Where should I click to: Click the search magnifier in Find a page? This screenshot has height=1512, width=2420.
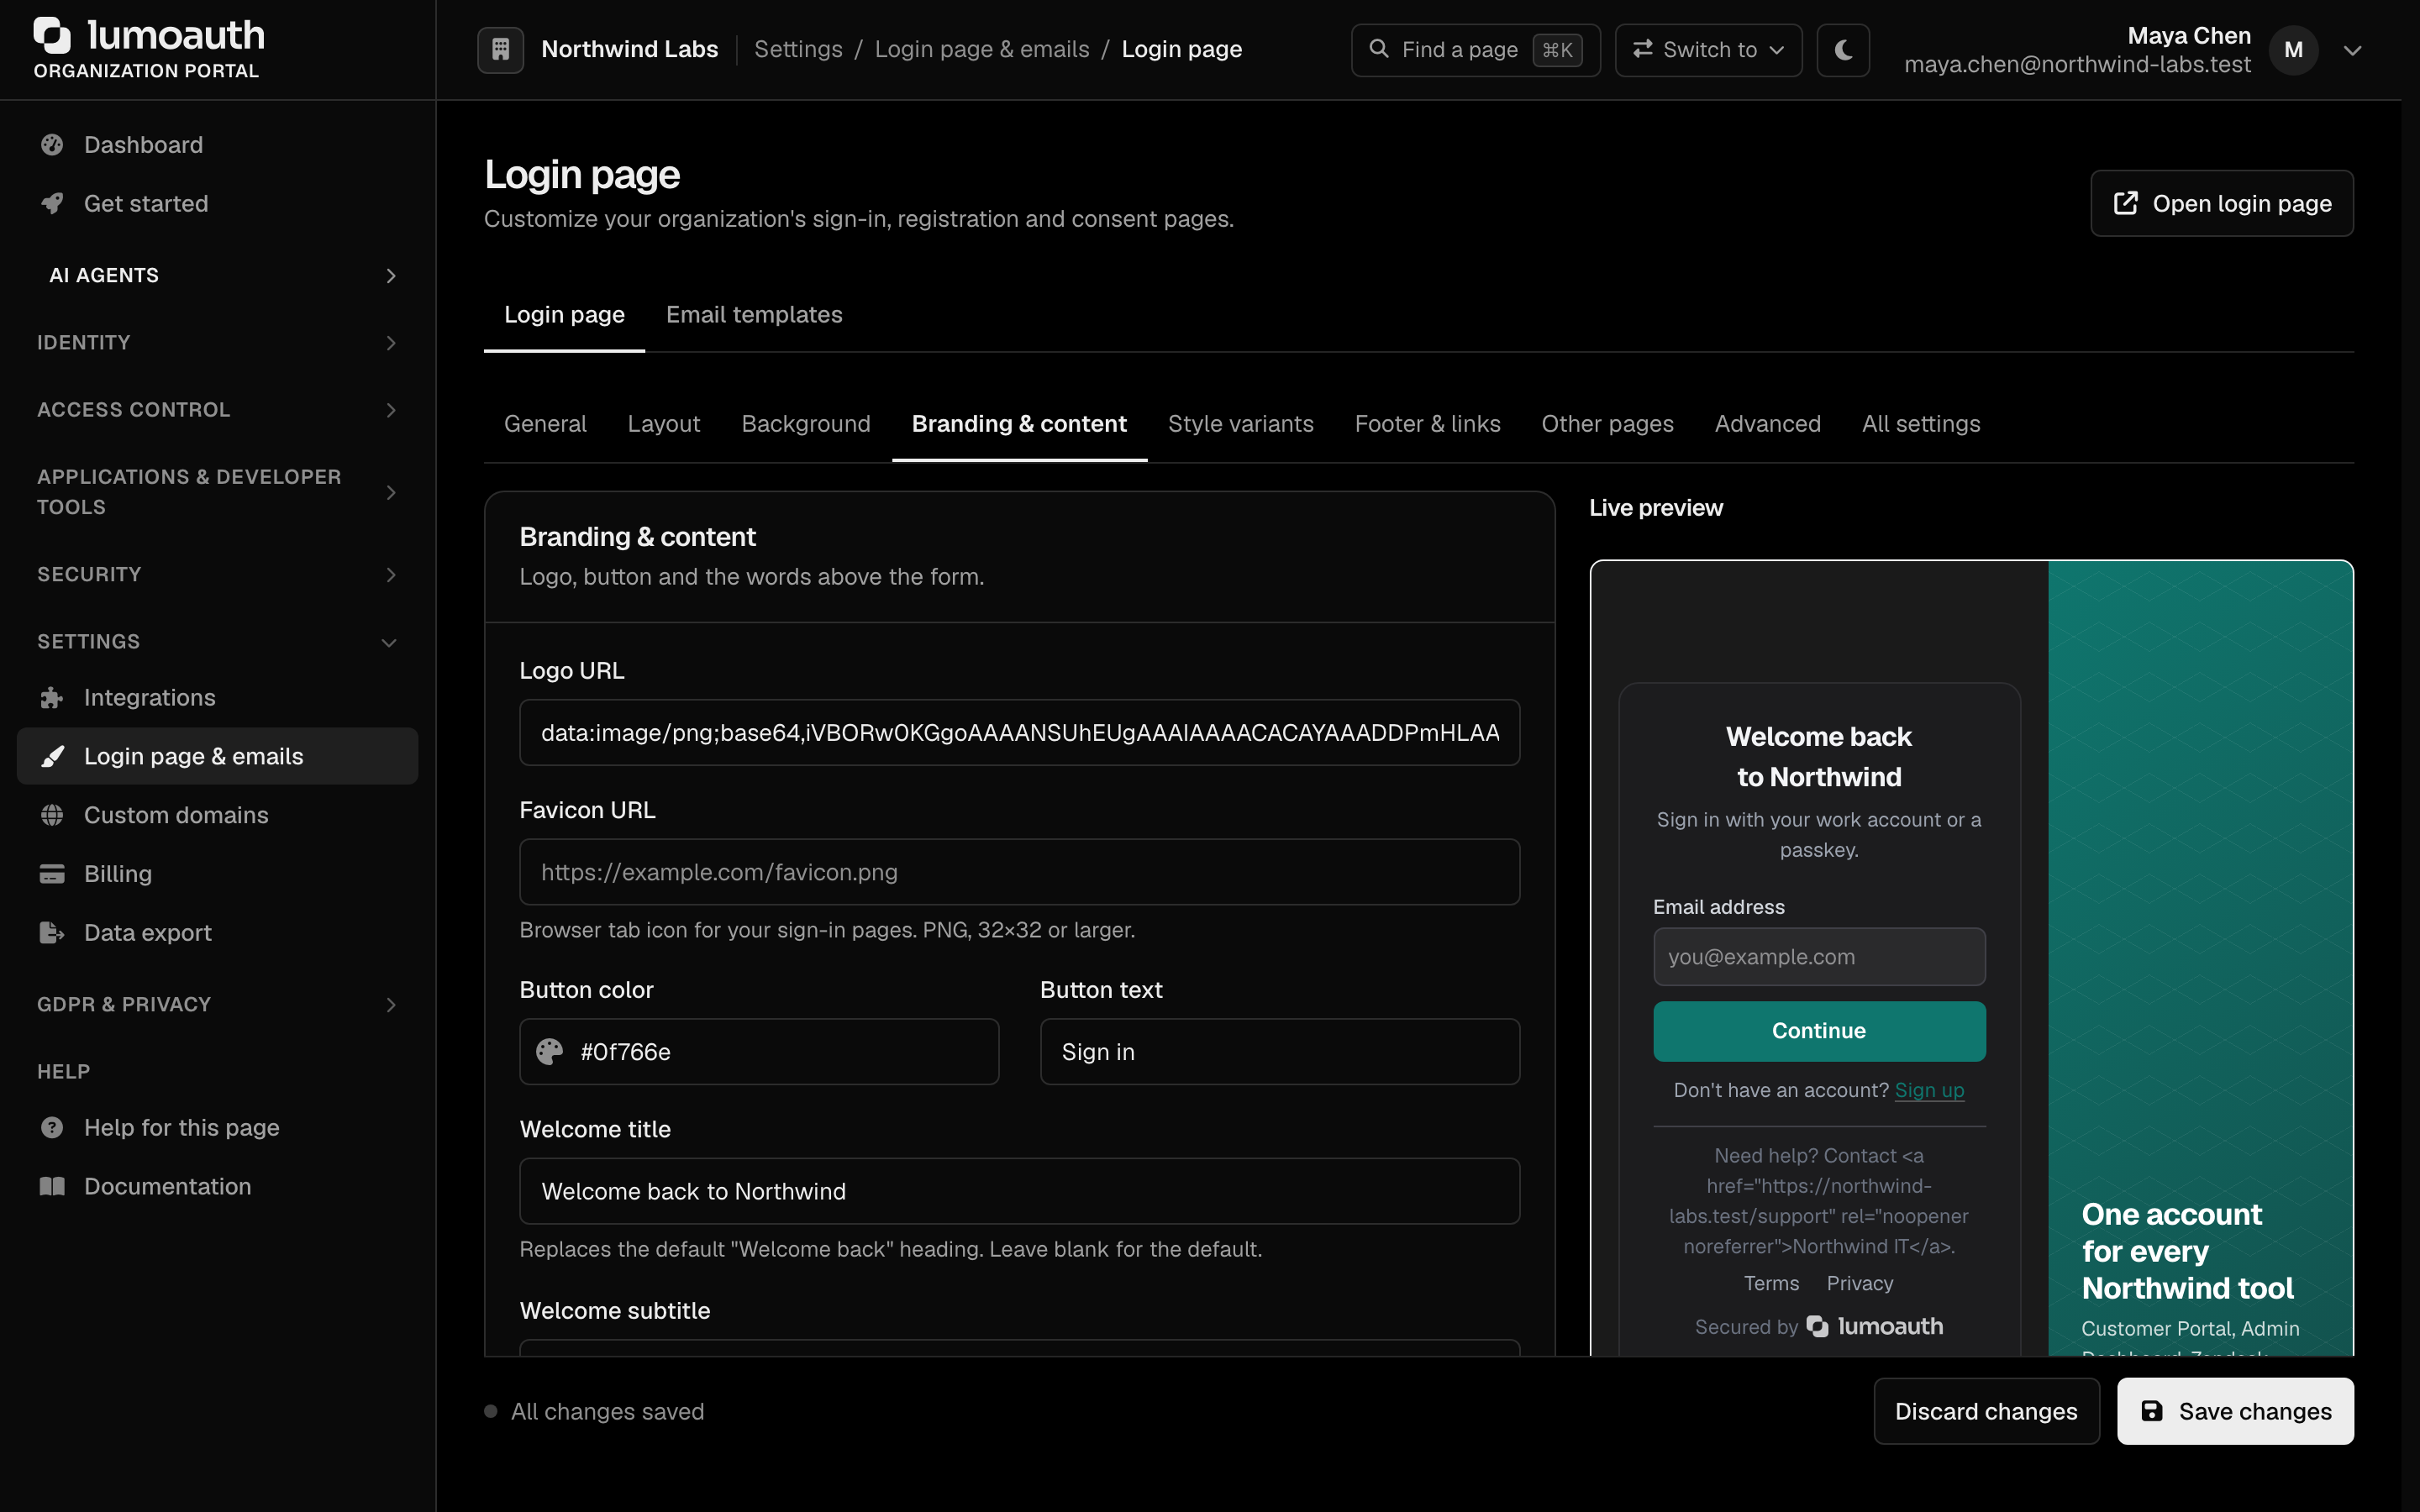pos(1378,49)
